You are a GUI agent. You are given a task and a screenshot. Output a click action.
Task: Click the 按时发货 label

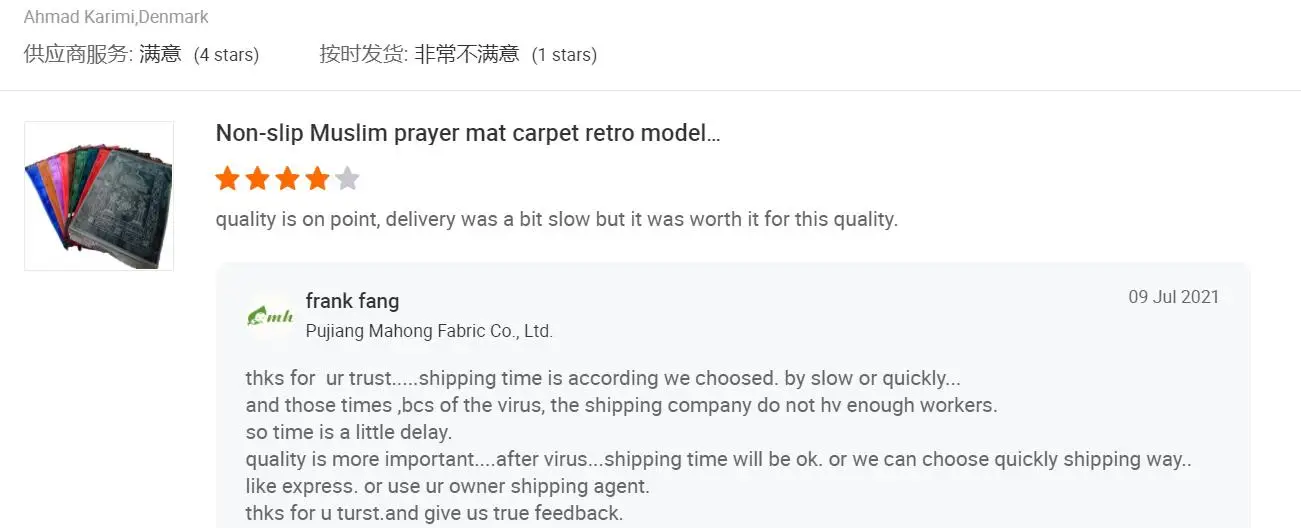pos(363,54)
